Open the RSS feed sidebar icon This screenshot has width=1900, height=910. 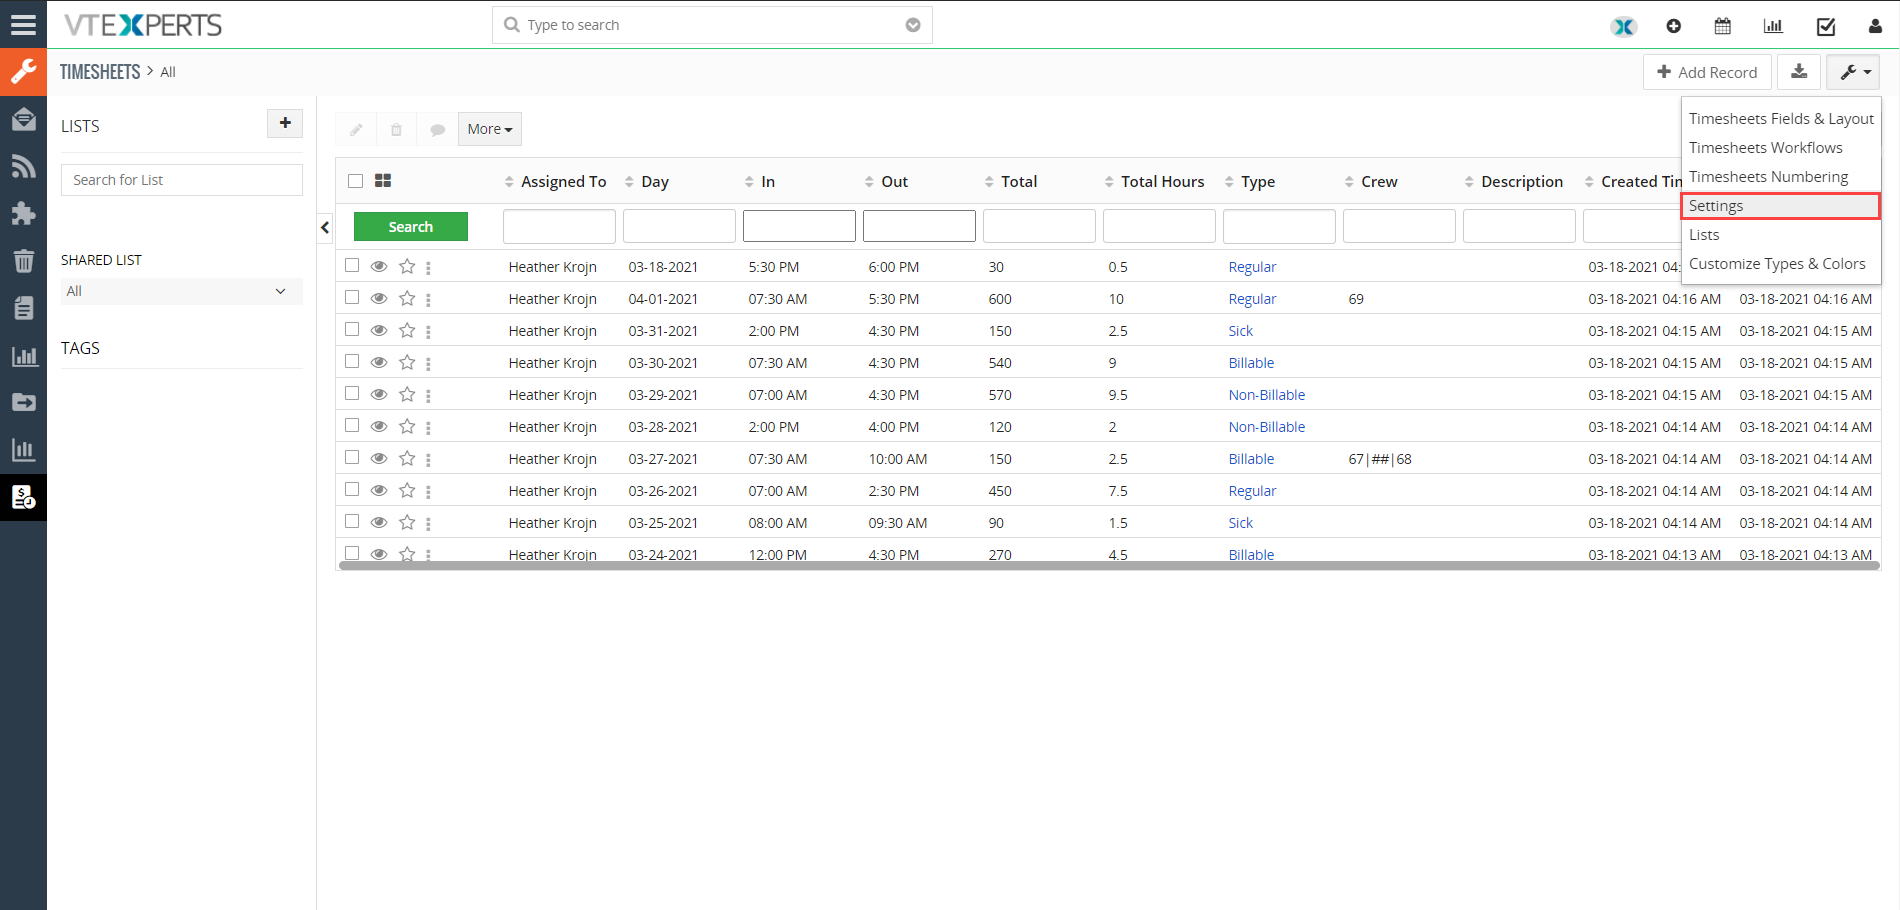[x=23, y=166]
